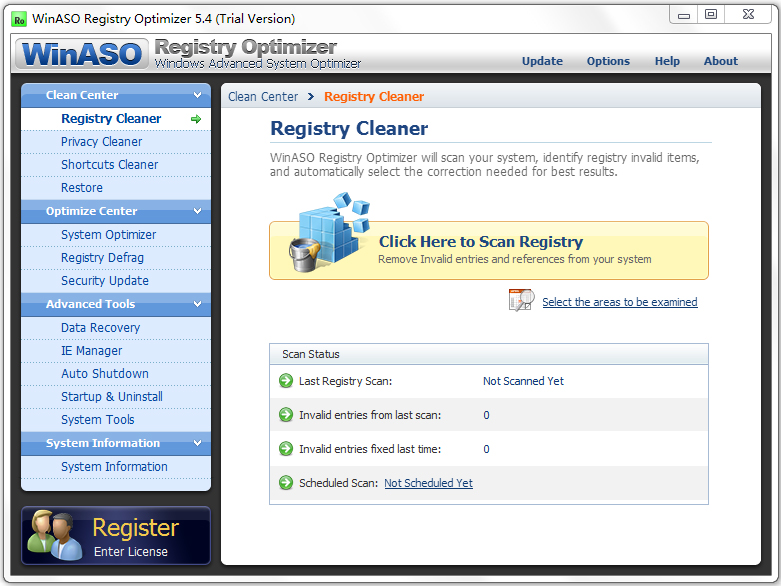Click the Last Registry Scan label
This screenshot has height=586, width=781.
tap(345, 381)
